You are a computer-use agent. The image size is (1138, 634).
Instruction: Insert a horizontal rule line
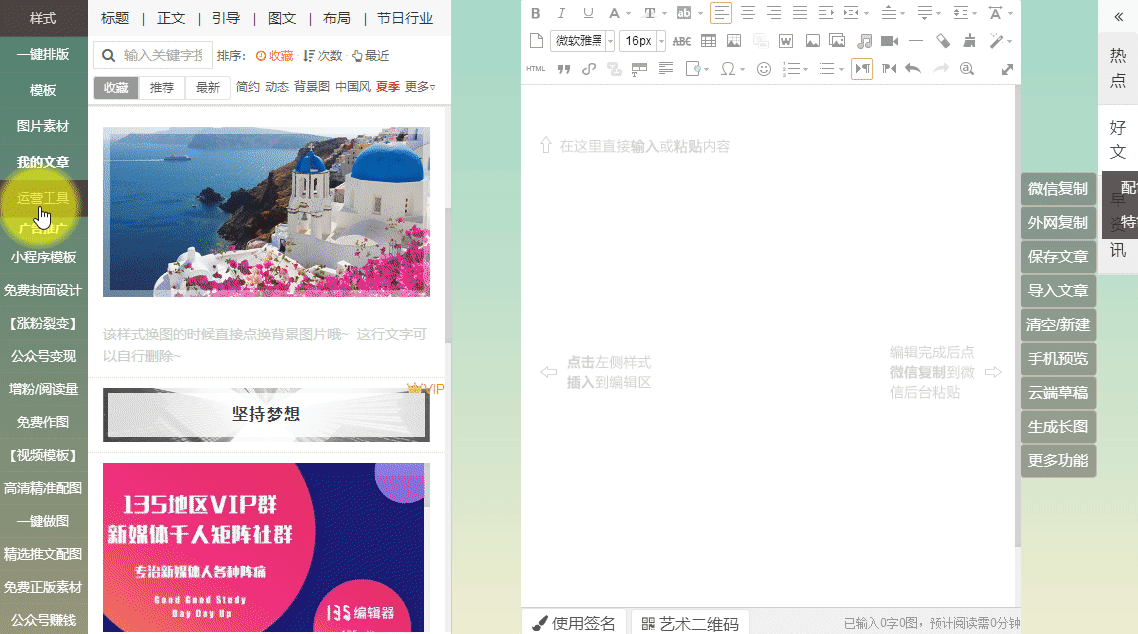click(916, 41)
